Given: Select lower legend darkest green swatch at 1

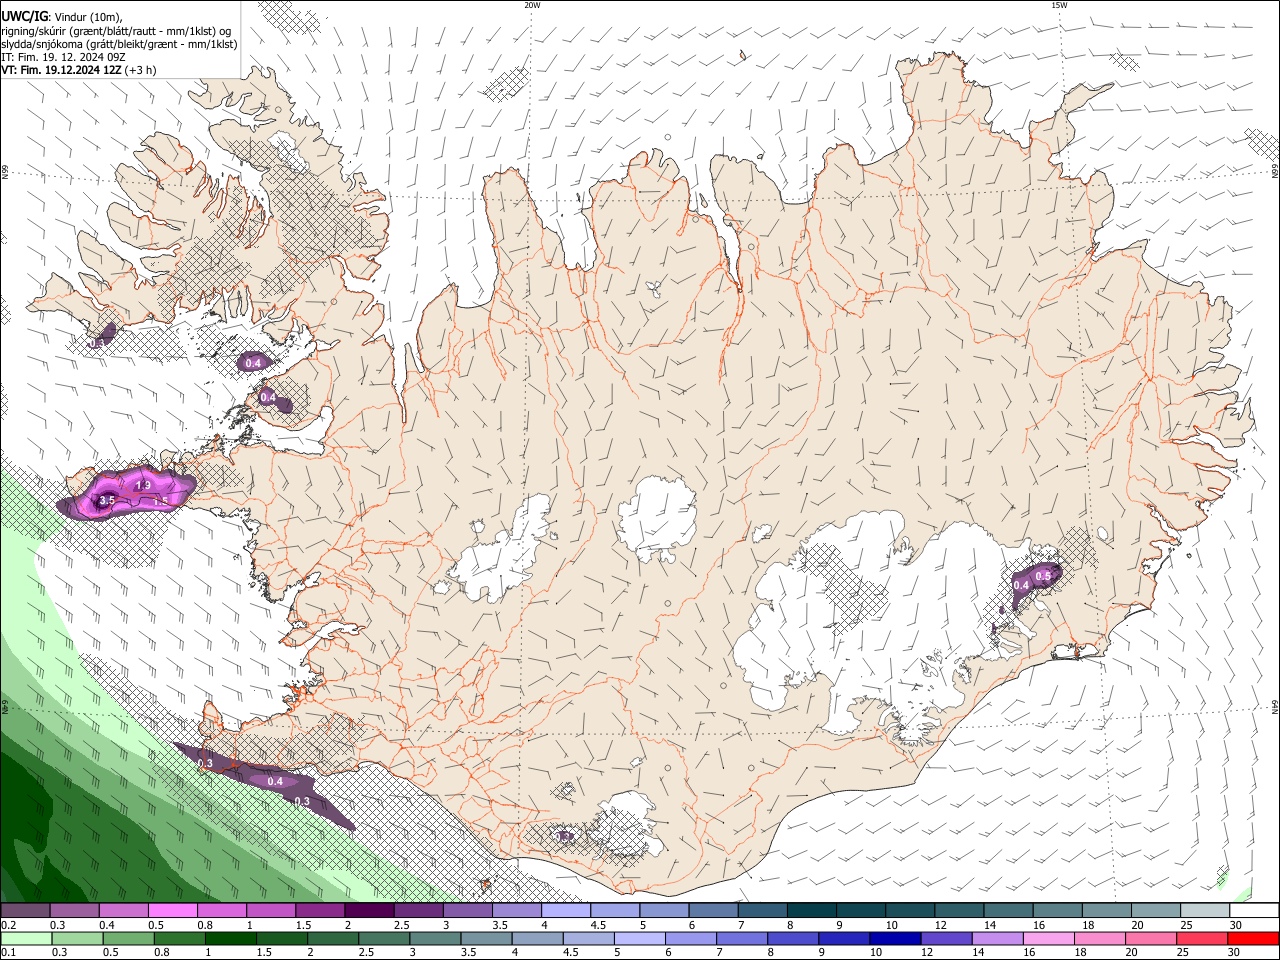Looking at the screenshot, I should (x=230, y=939).
